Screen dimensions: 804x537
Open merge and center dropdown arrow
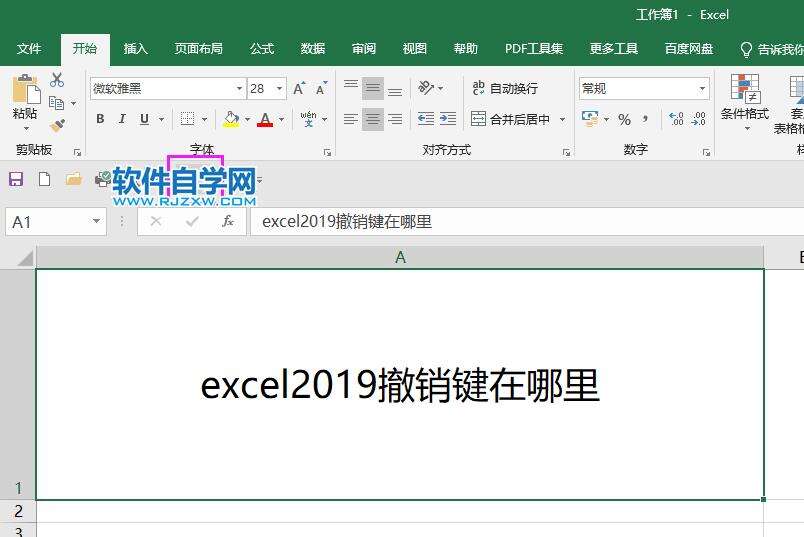[562, 120]
